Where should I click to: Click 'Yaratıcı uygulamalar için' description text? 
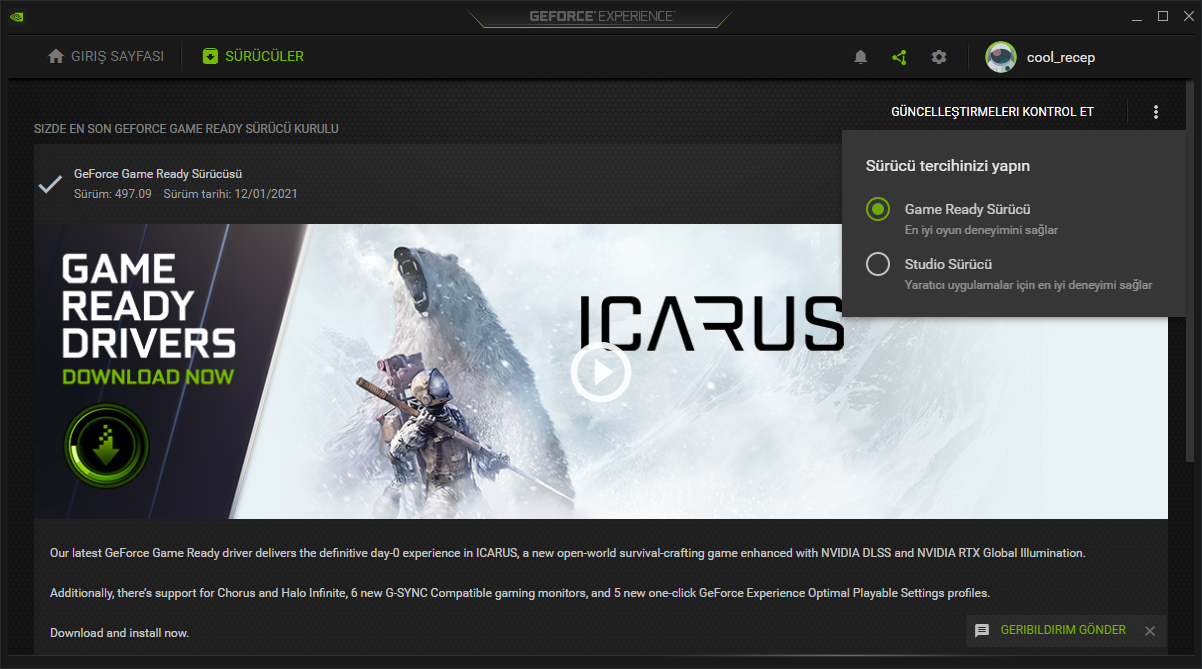(x=1028, y=285)
